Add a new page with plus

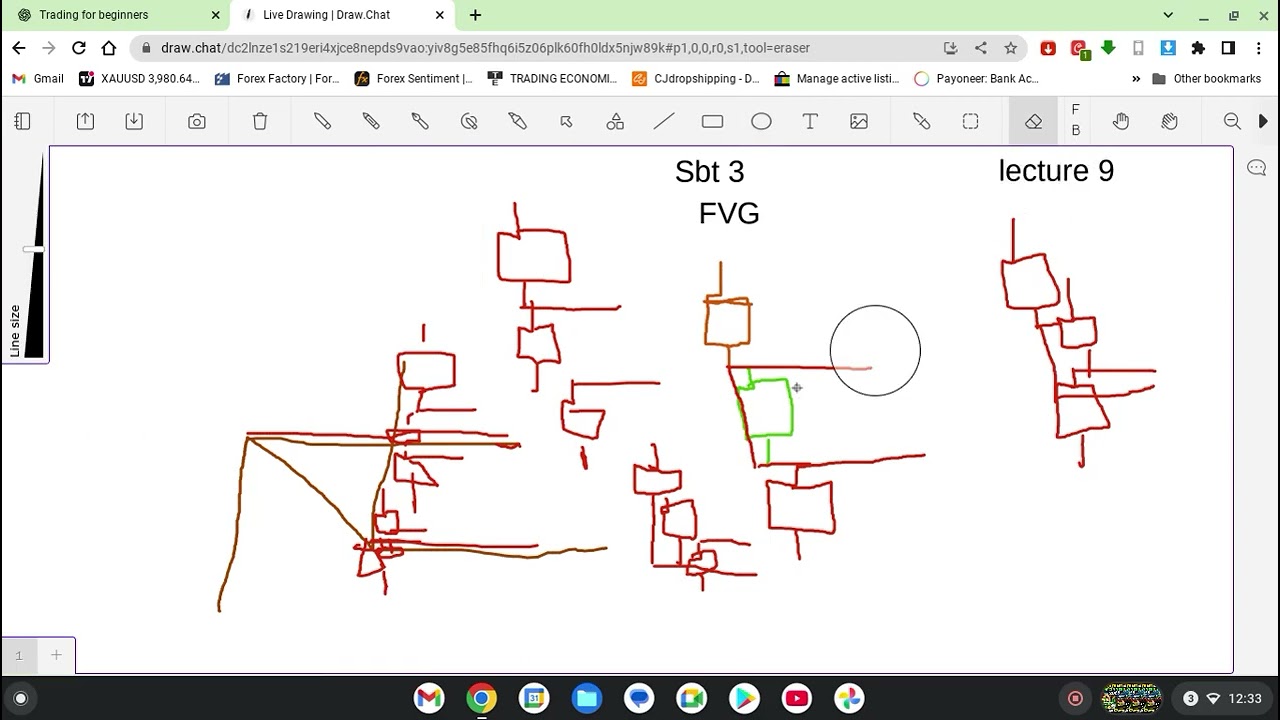point(56,655)
